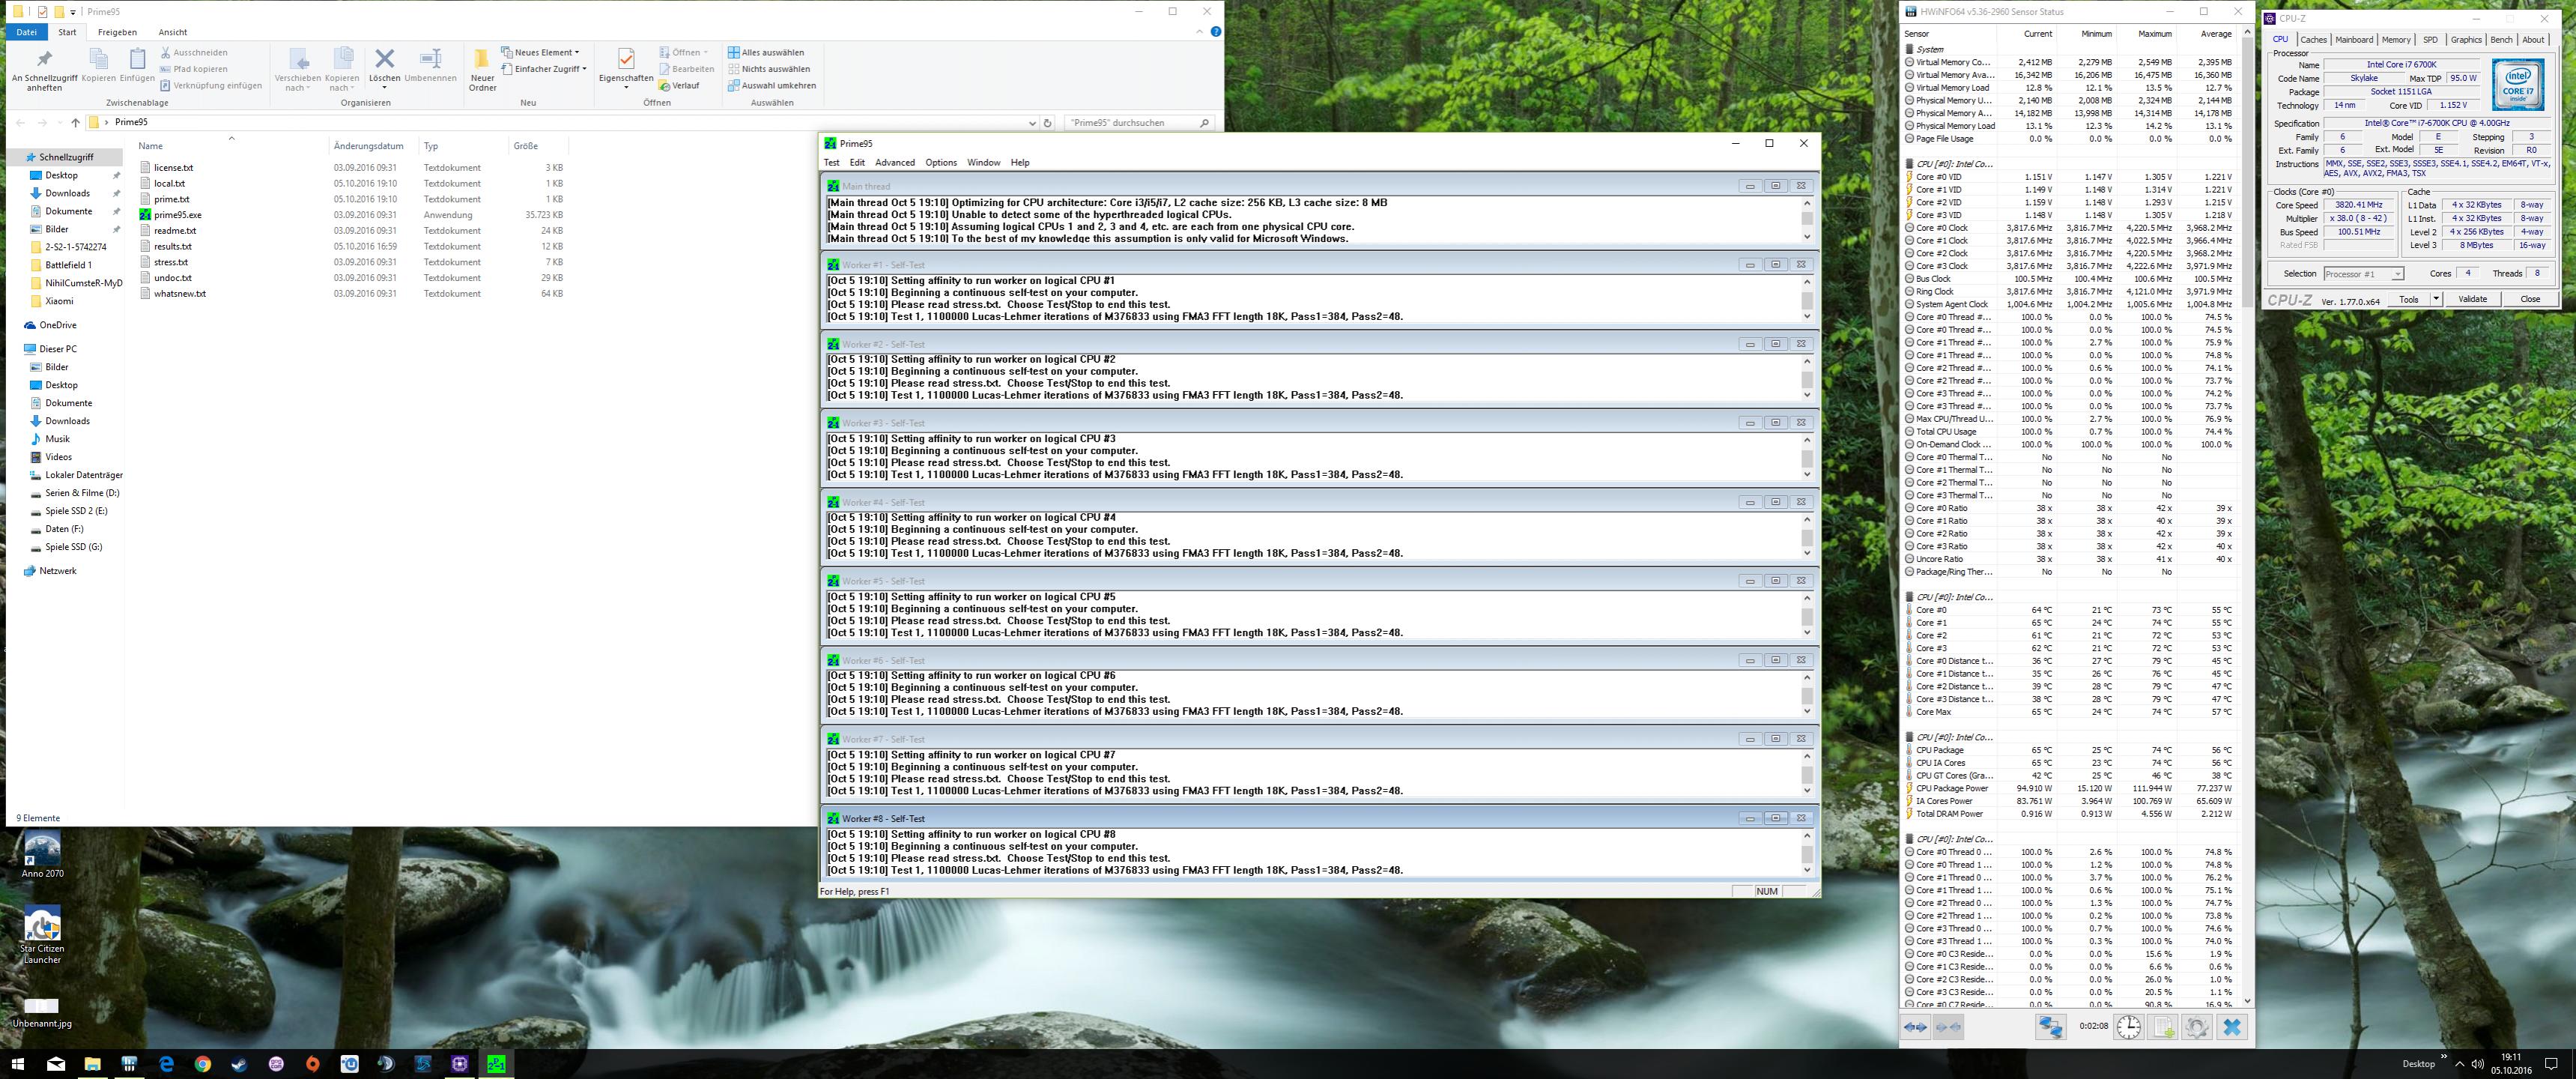The height and width of the screenshot is (1079, 2576).
Task: Open HWiNFO remote network monitoring icon
Action: (x=2050, y=1027)
